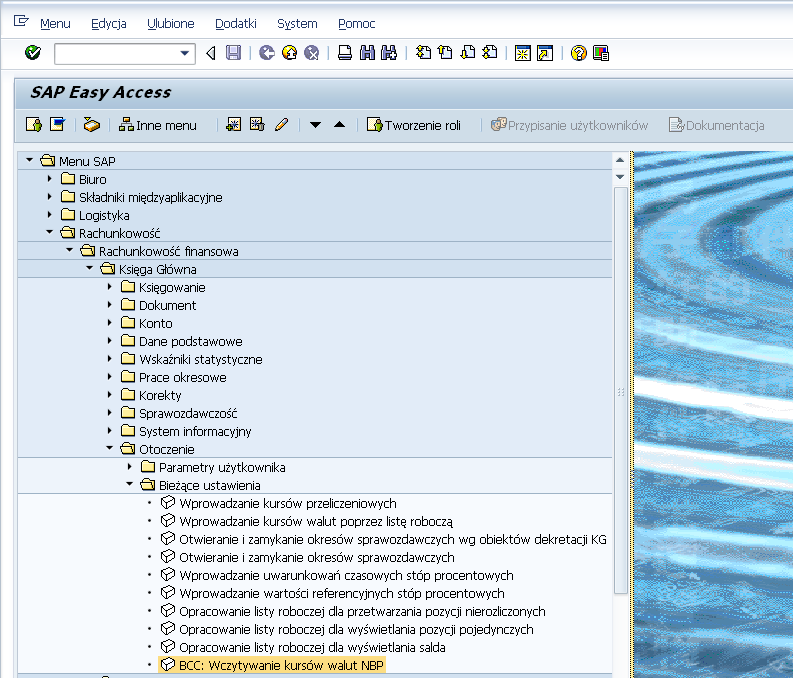Screen dimensions: 793x678
Task: Click the Create New Session icon
Action: click(522, 53)
